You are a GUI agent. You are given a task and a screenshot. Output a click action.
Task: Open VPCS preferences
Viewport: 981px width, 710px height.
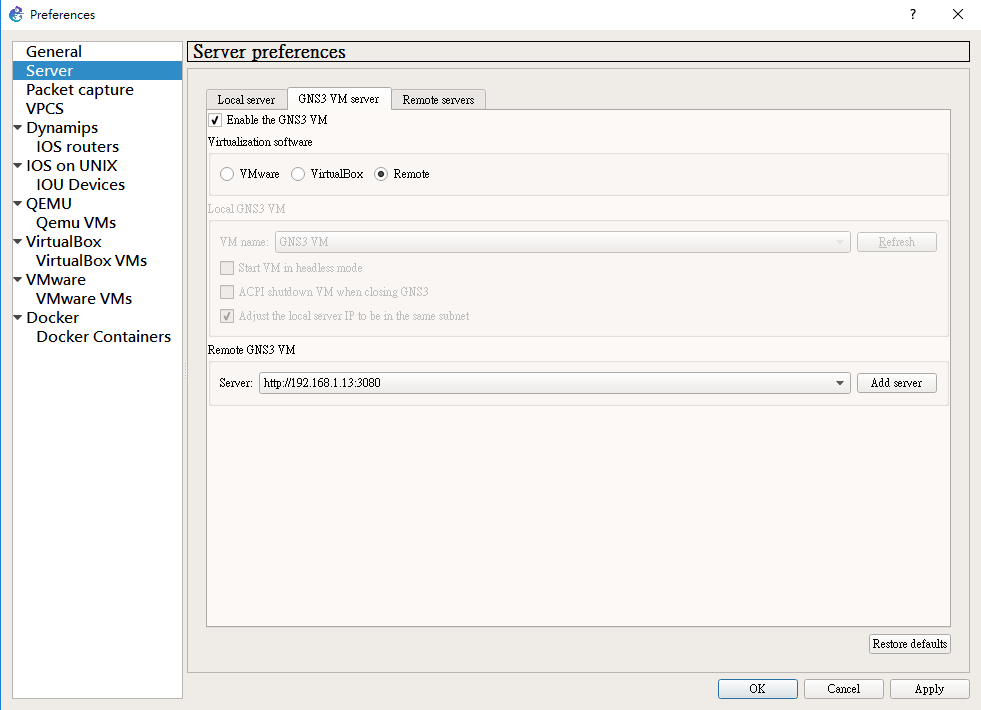pos(45,108)
